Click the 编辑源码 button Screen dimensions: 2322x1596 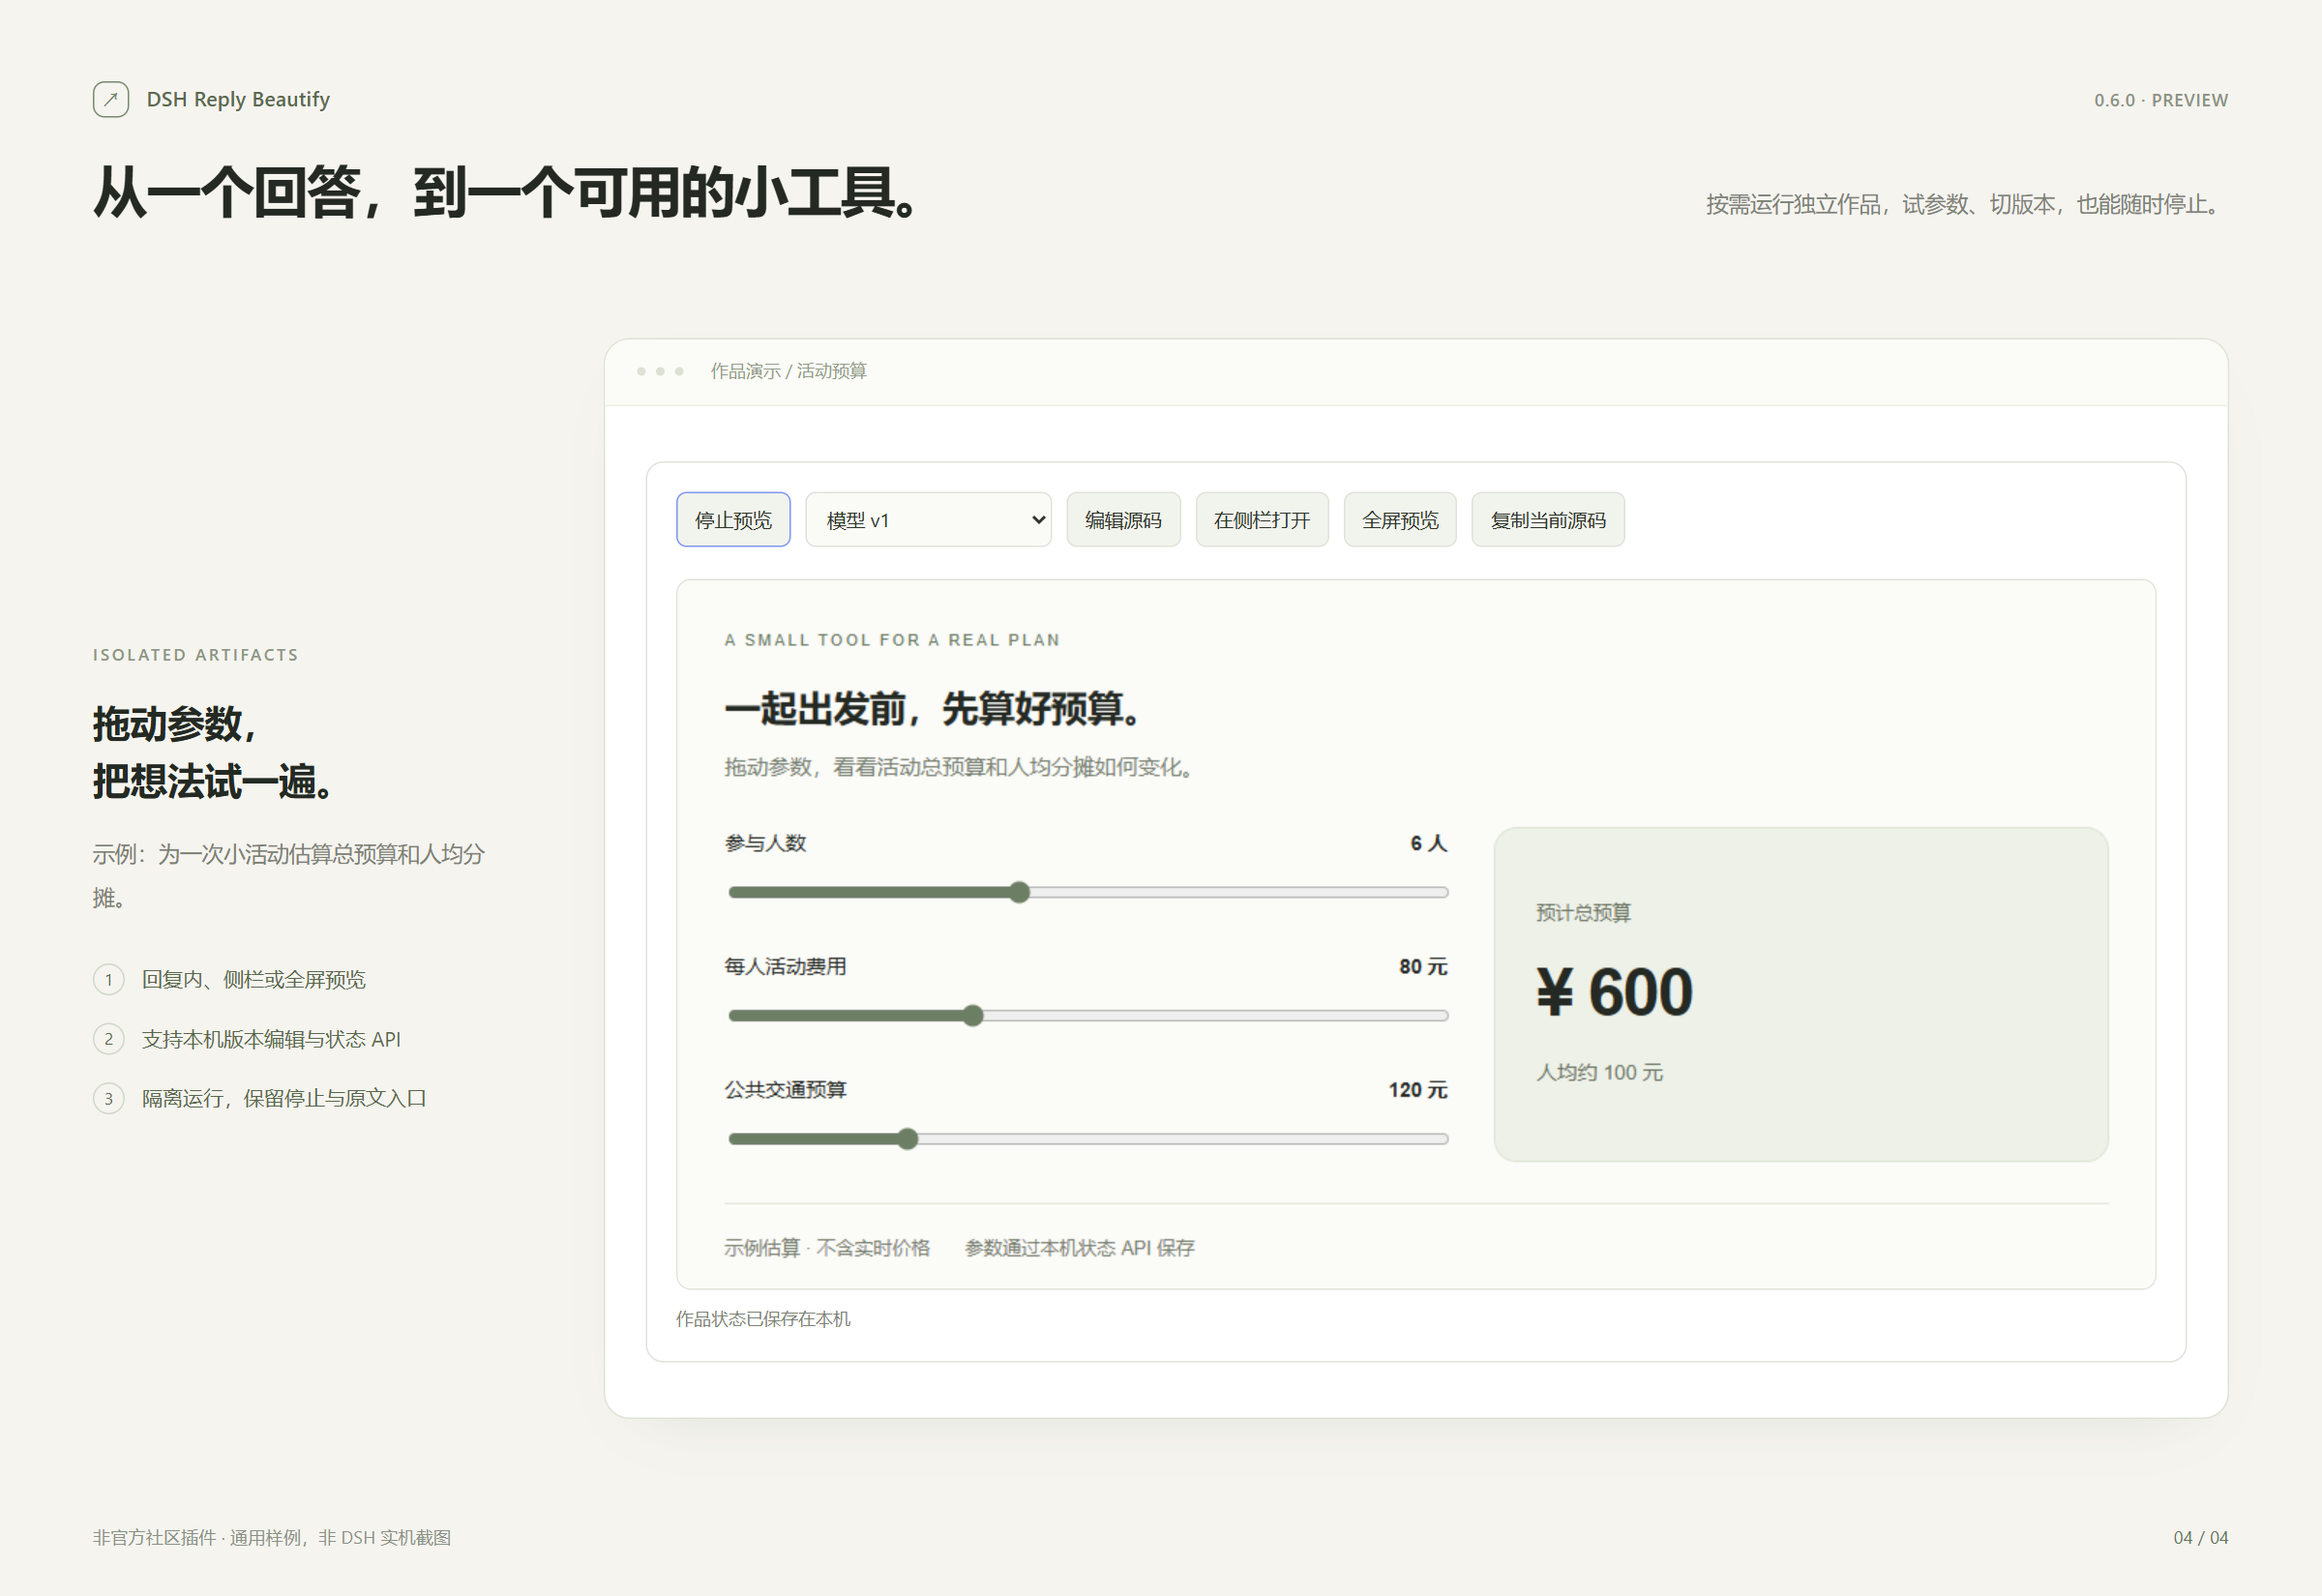coord(1123,520)
